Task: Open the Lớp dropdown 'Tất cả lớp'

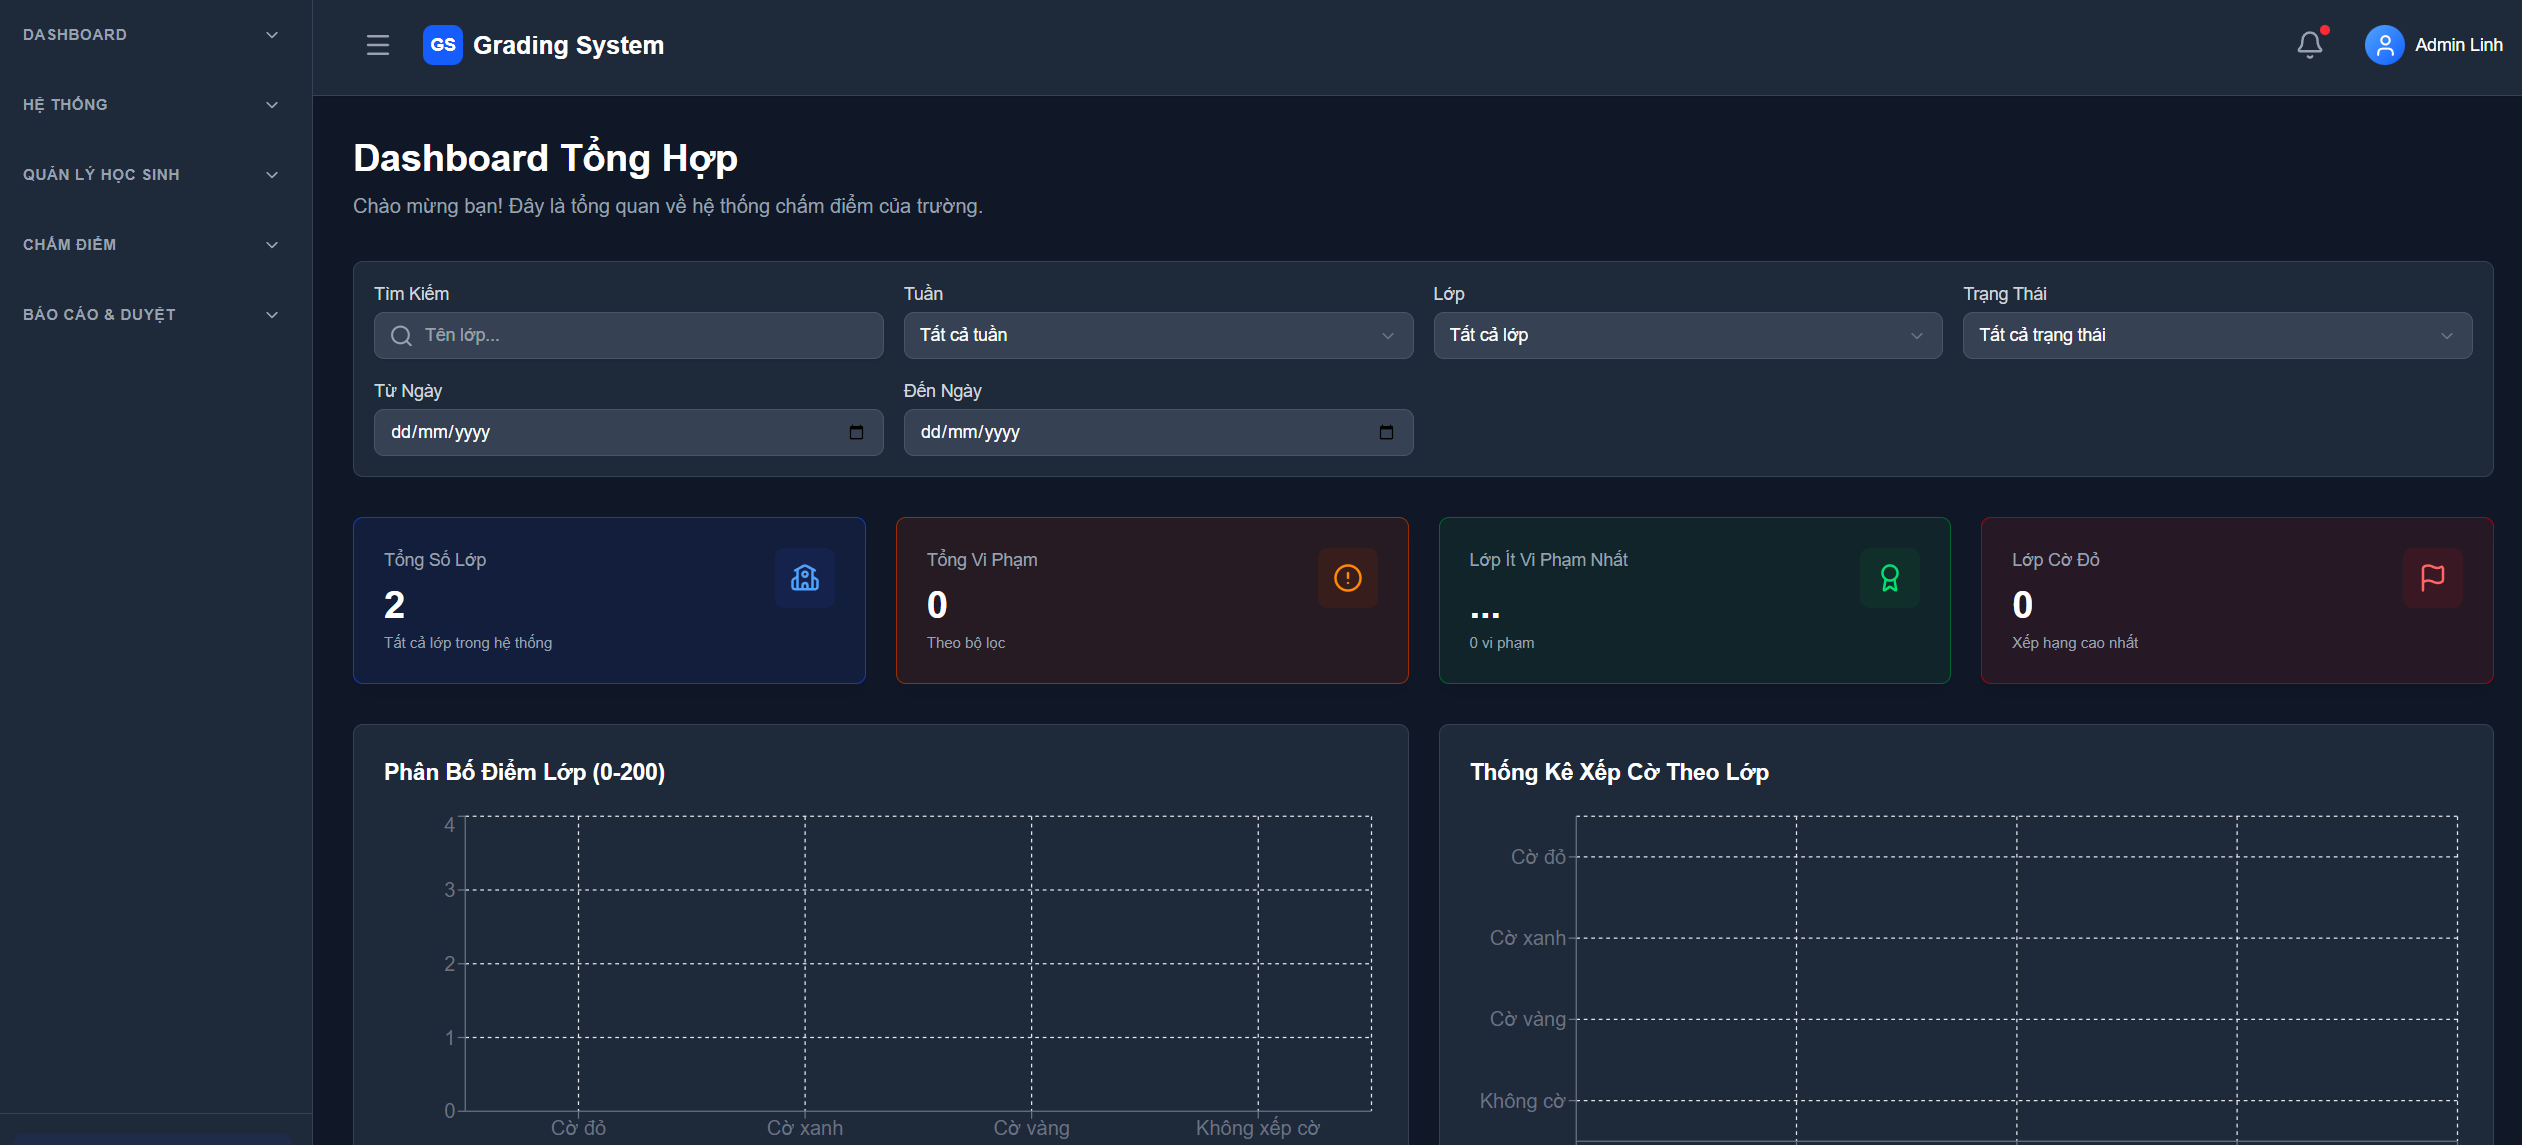Action: coord(1687,335)
